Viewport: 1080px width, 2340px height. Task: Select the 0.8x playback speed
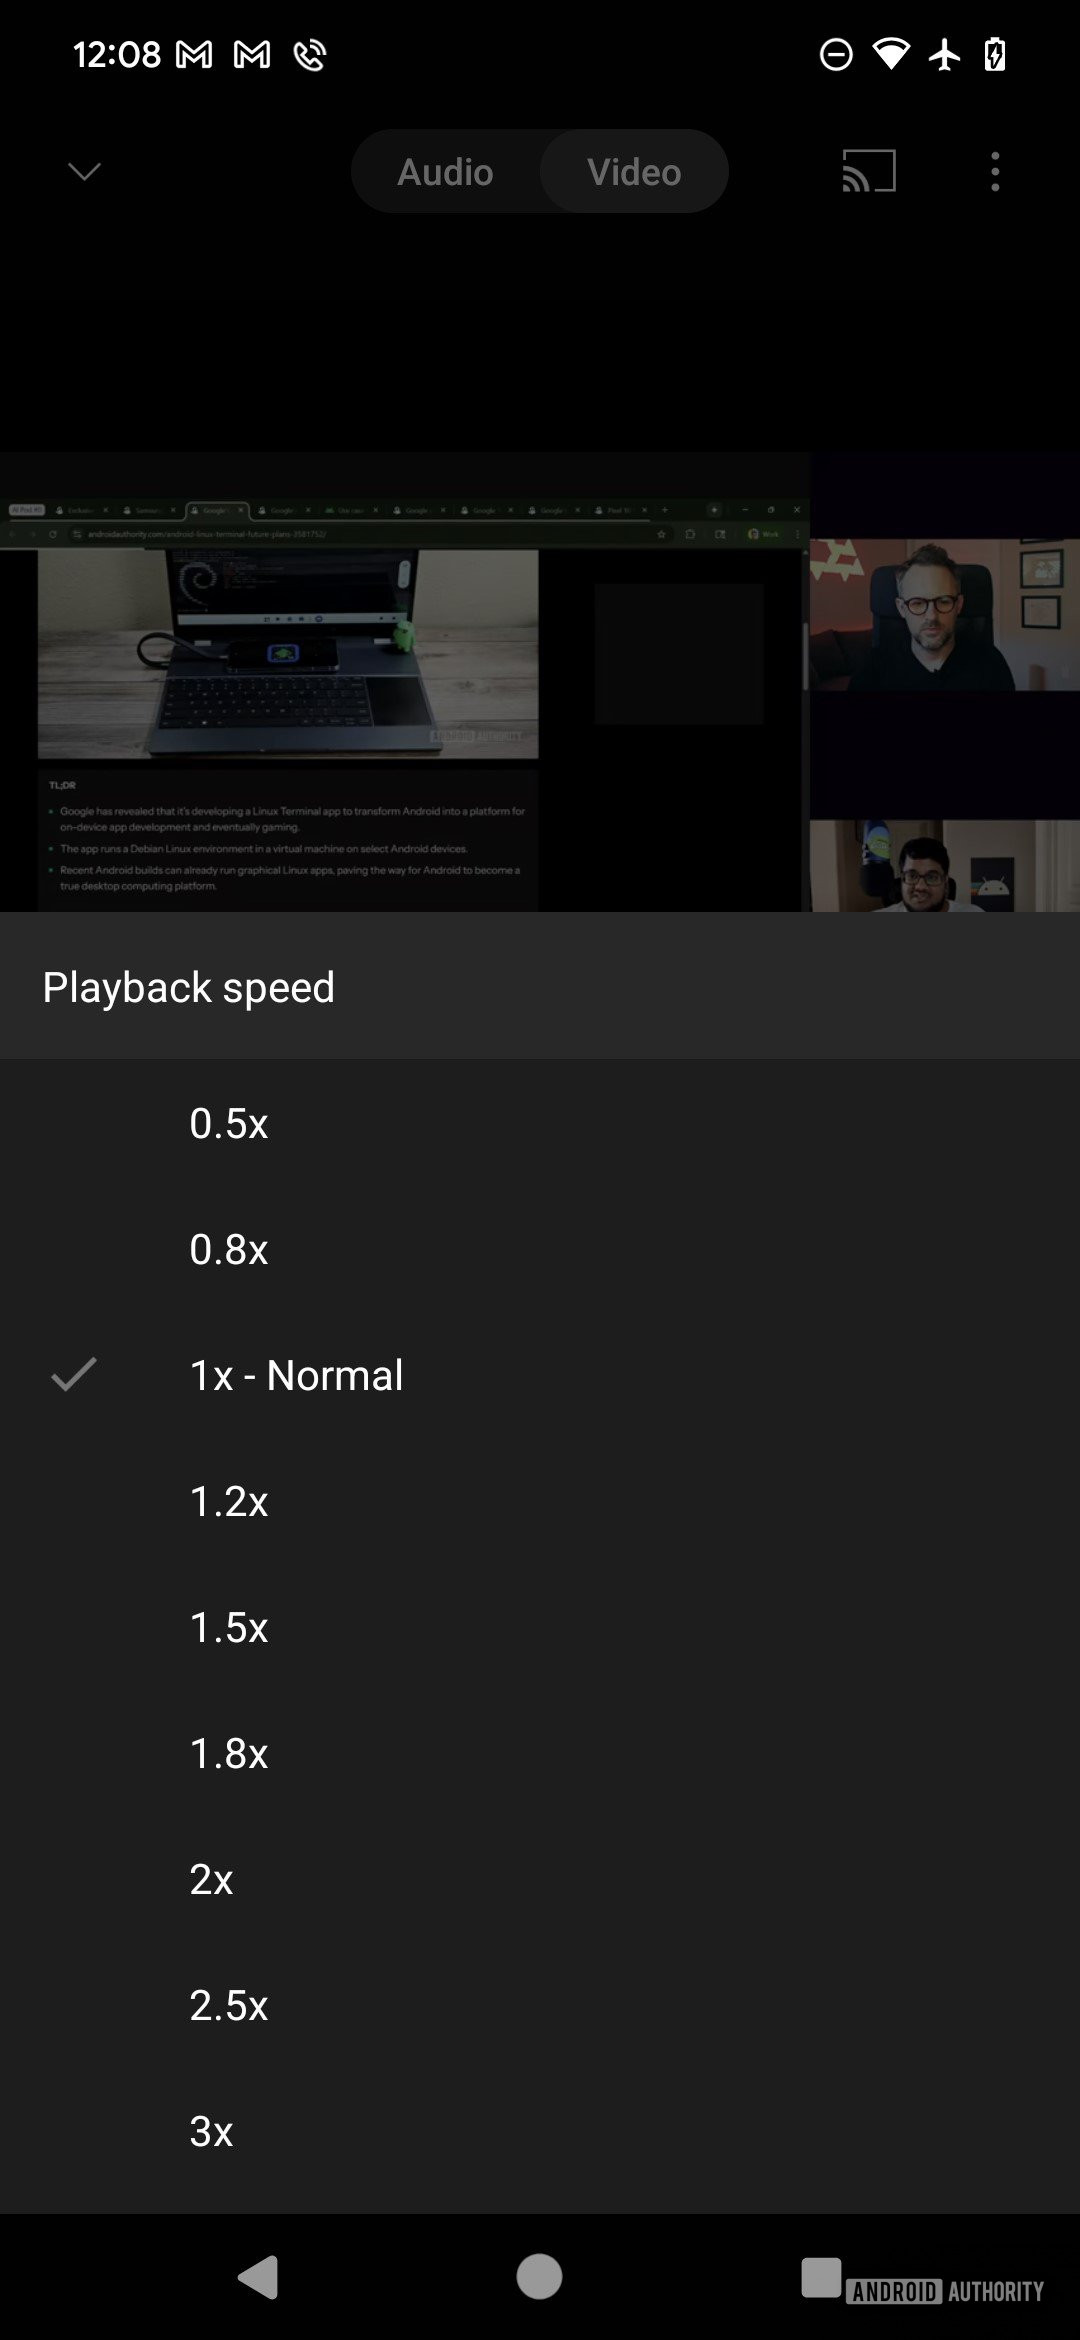click(x=540, y=1249)
